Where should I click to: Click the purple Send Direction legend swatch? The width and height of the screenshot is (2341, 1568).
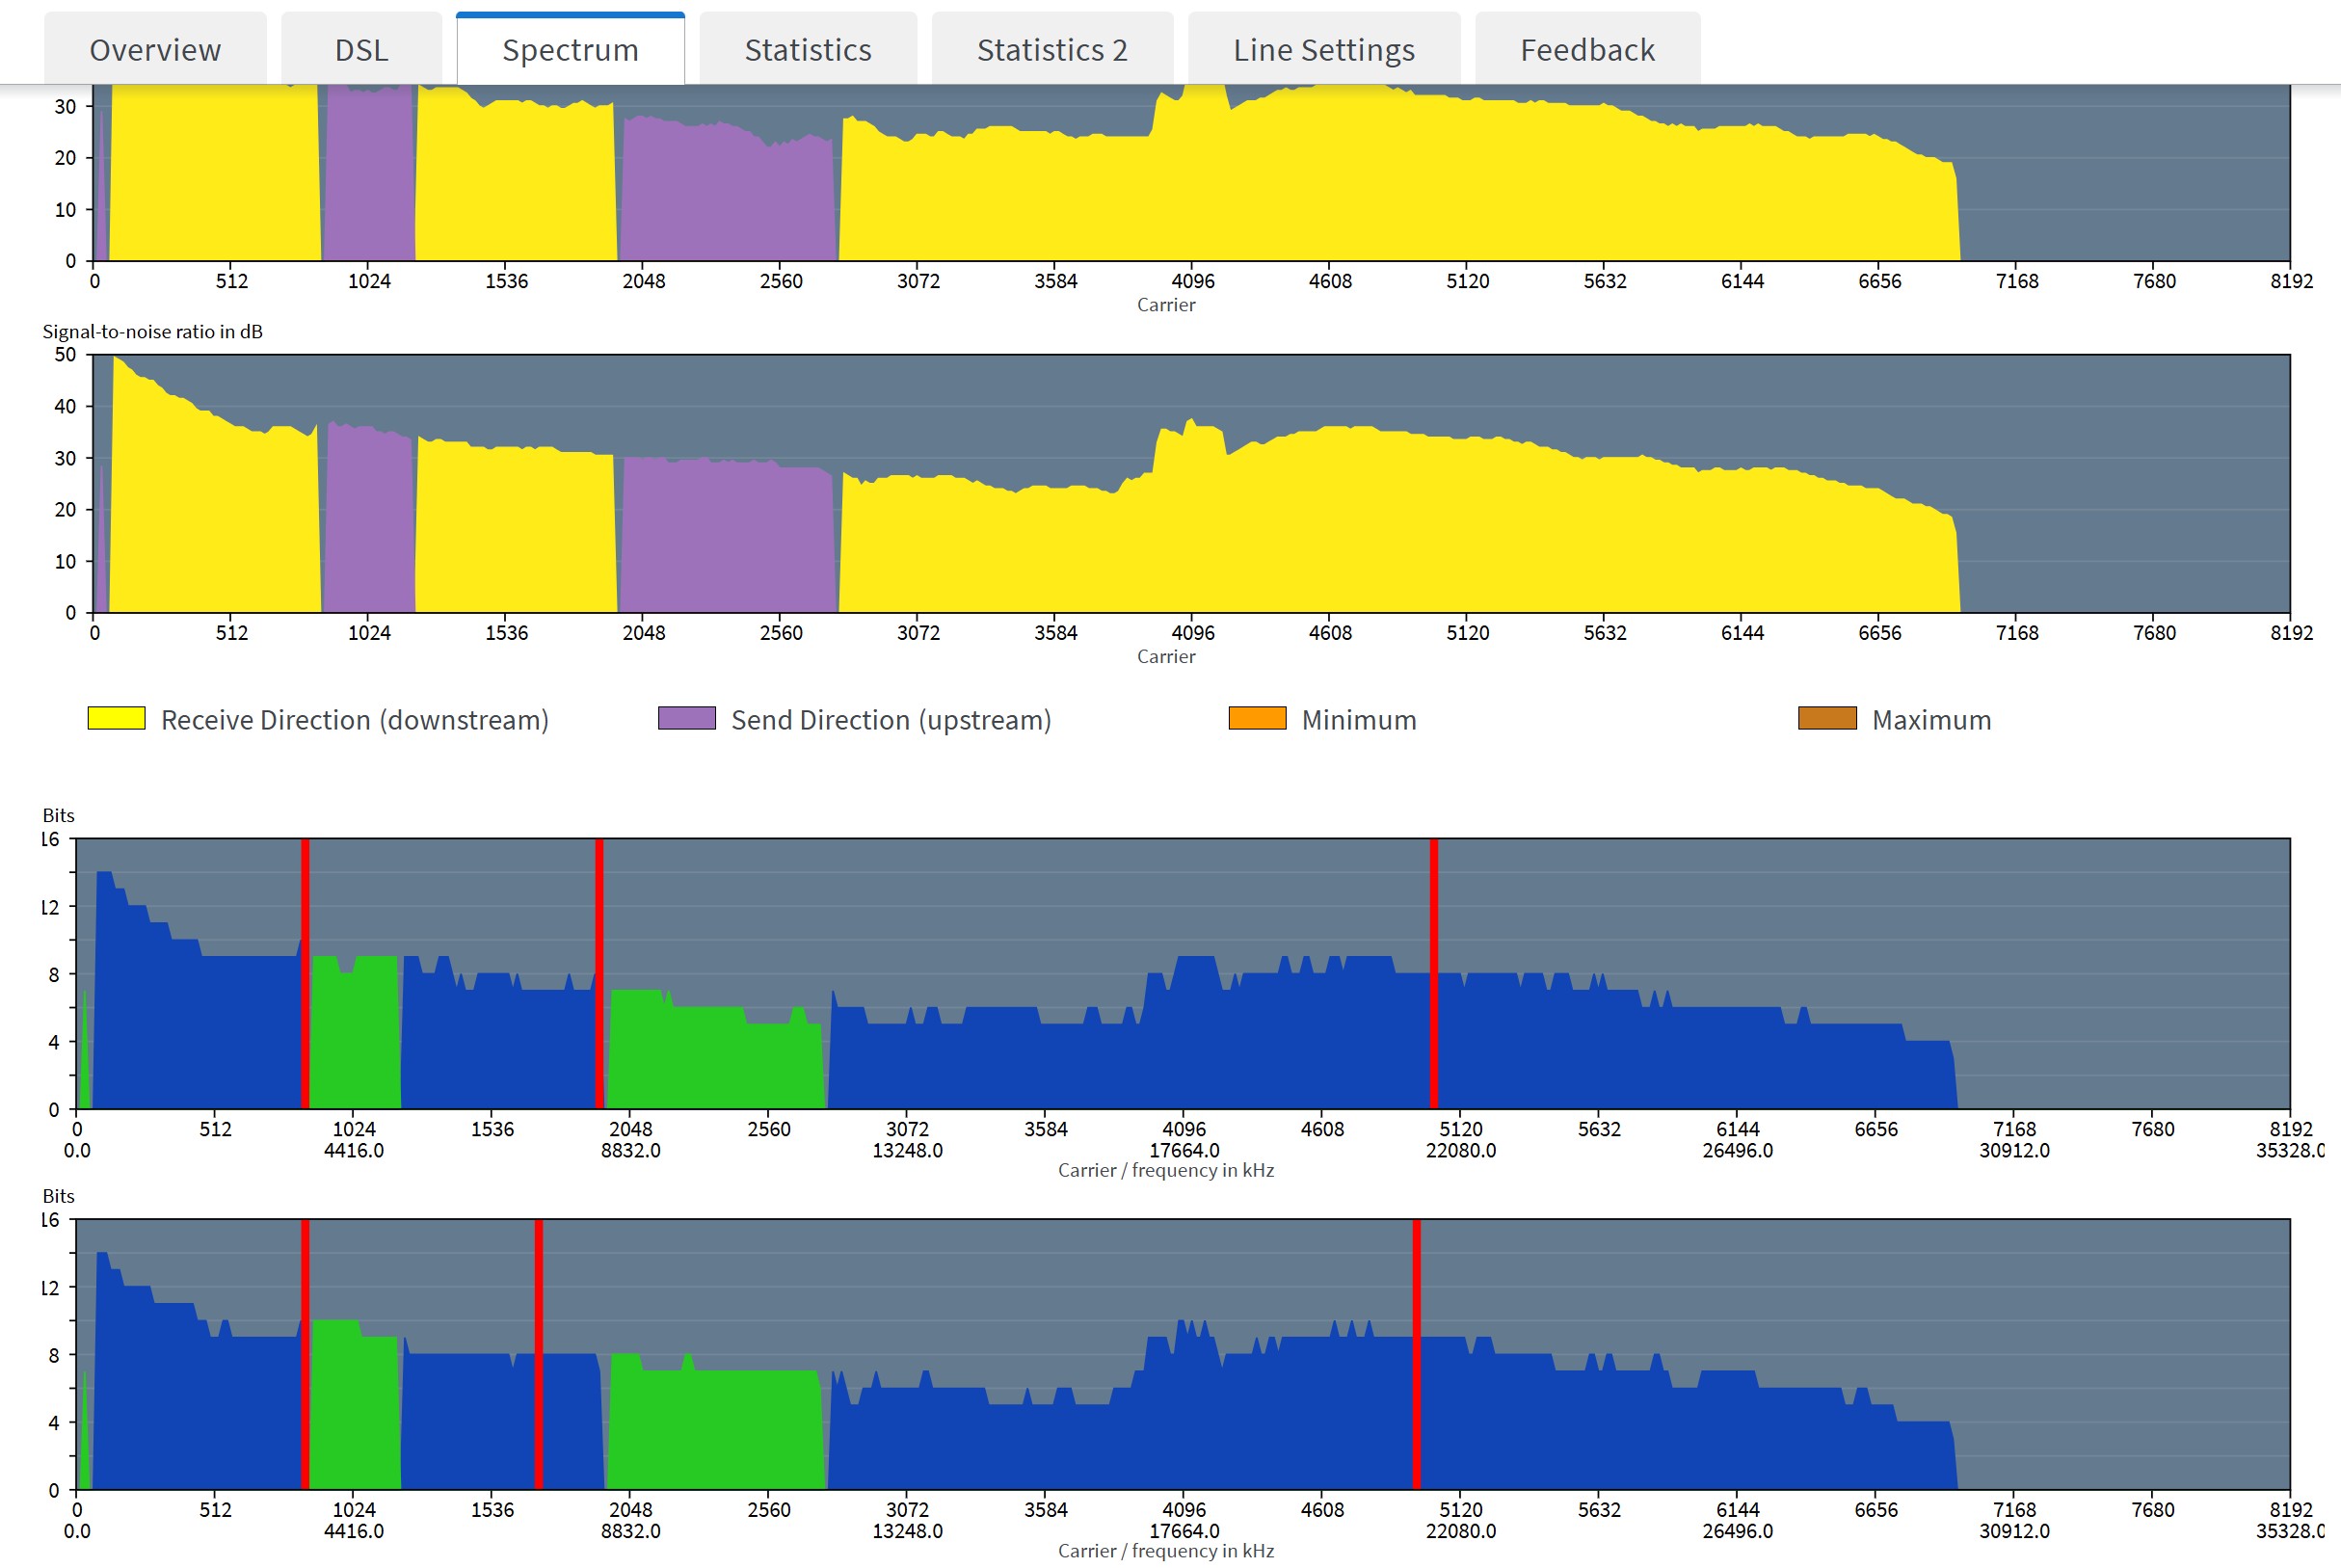pos(686,718)
